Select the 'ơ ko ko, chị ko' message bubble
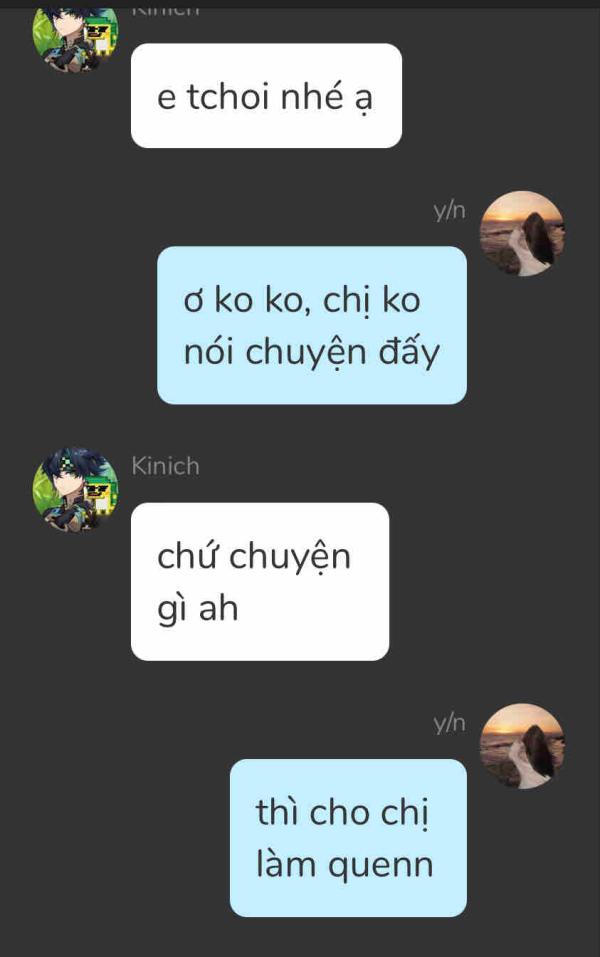This screenshot has height=957, width=600. click(312, 325)
